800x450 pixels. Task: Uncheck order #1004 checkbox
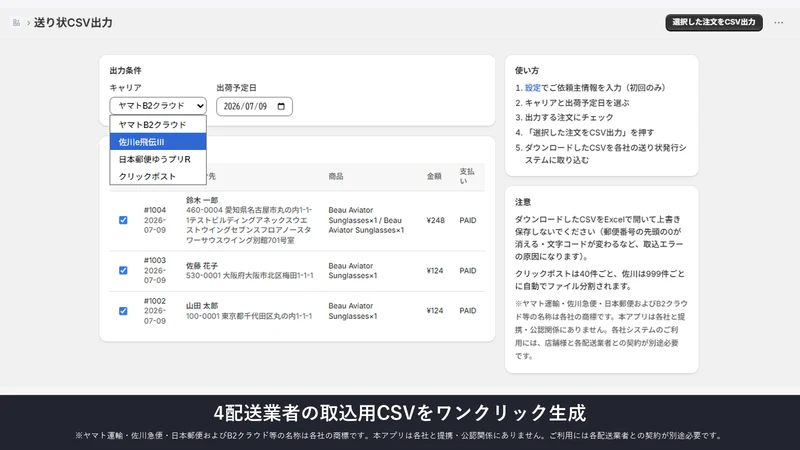(123, 220)
